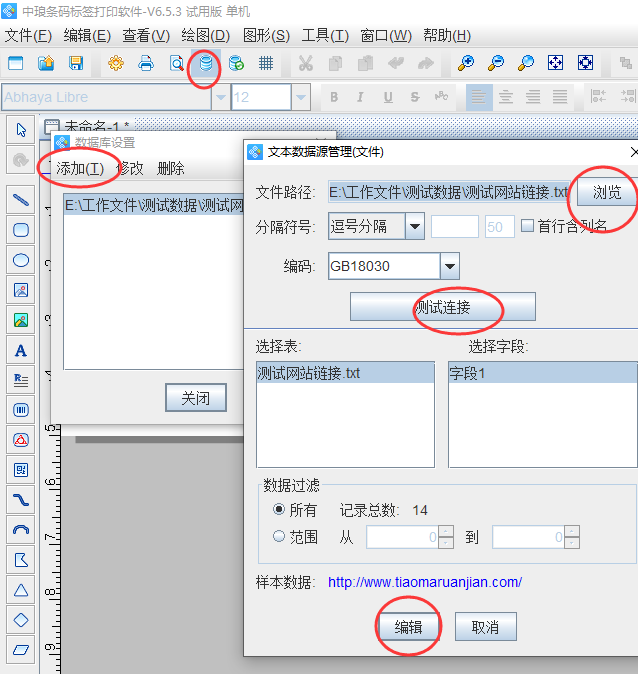
Task: Select 字段1 in the field list
Action: 542,373
